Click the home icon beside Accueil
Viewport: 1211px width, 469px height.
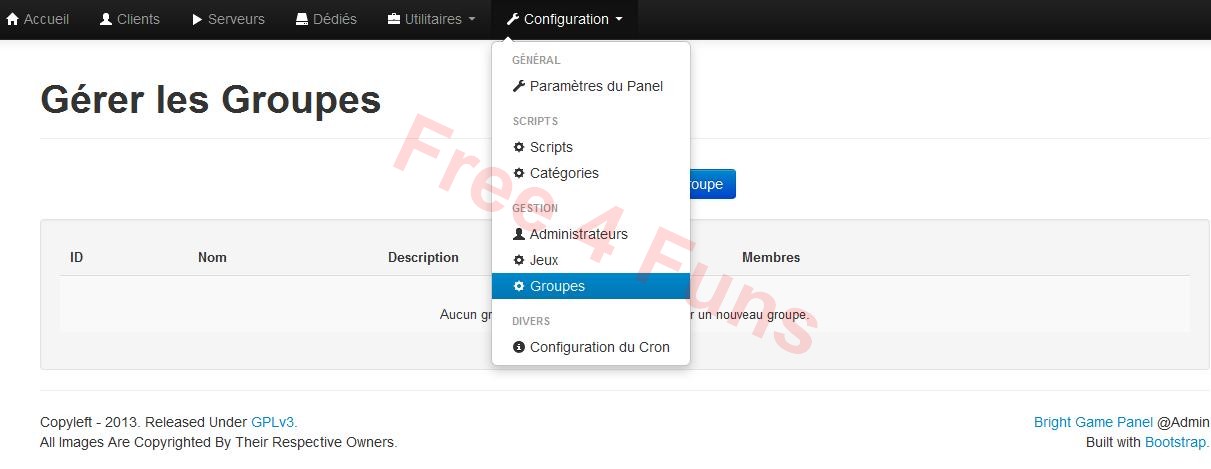pyautogui.click(x=13, y=19)
